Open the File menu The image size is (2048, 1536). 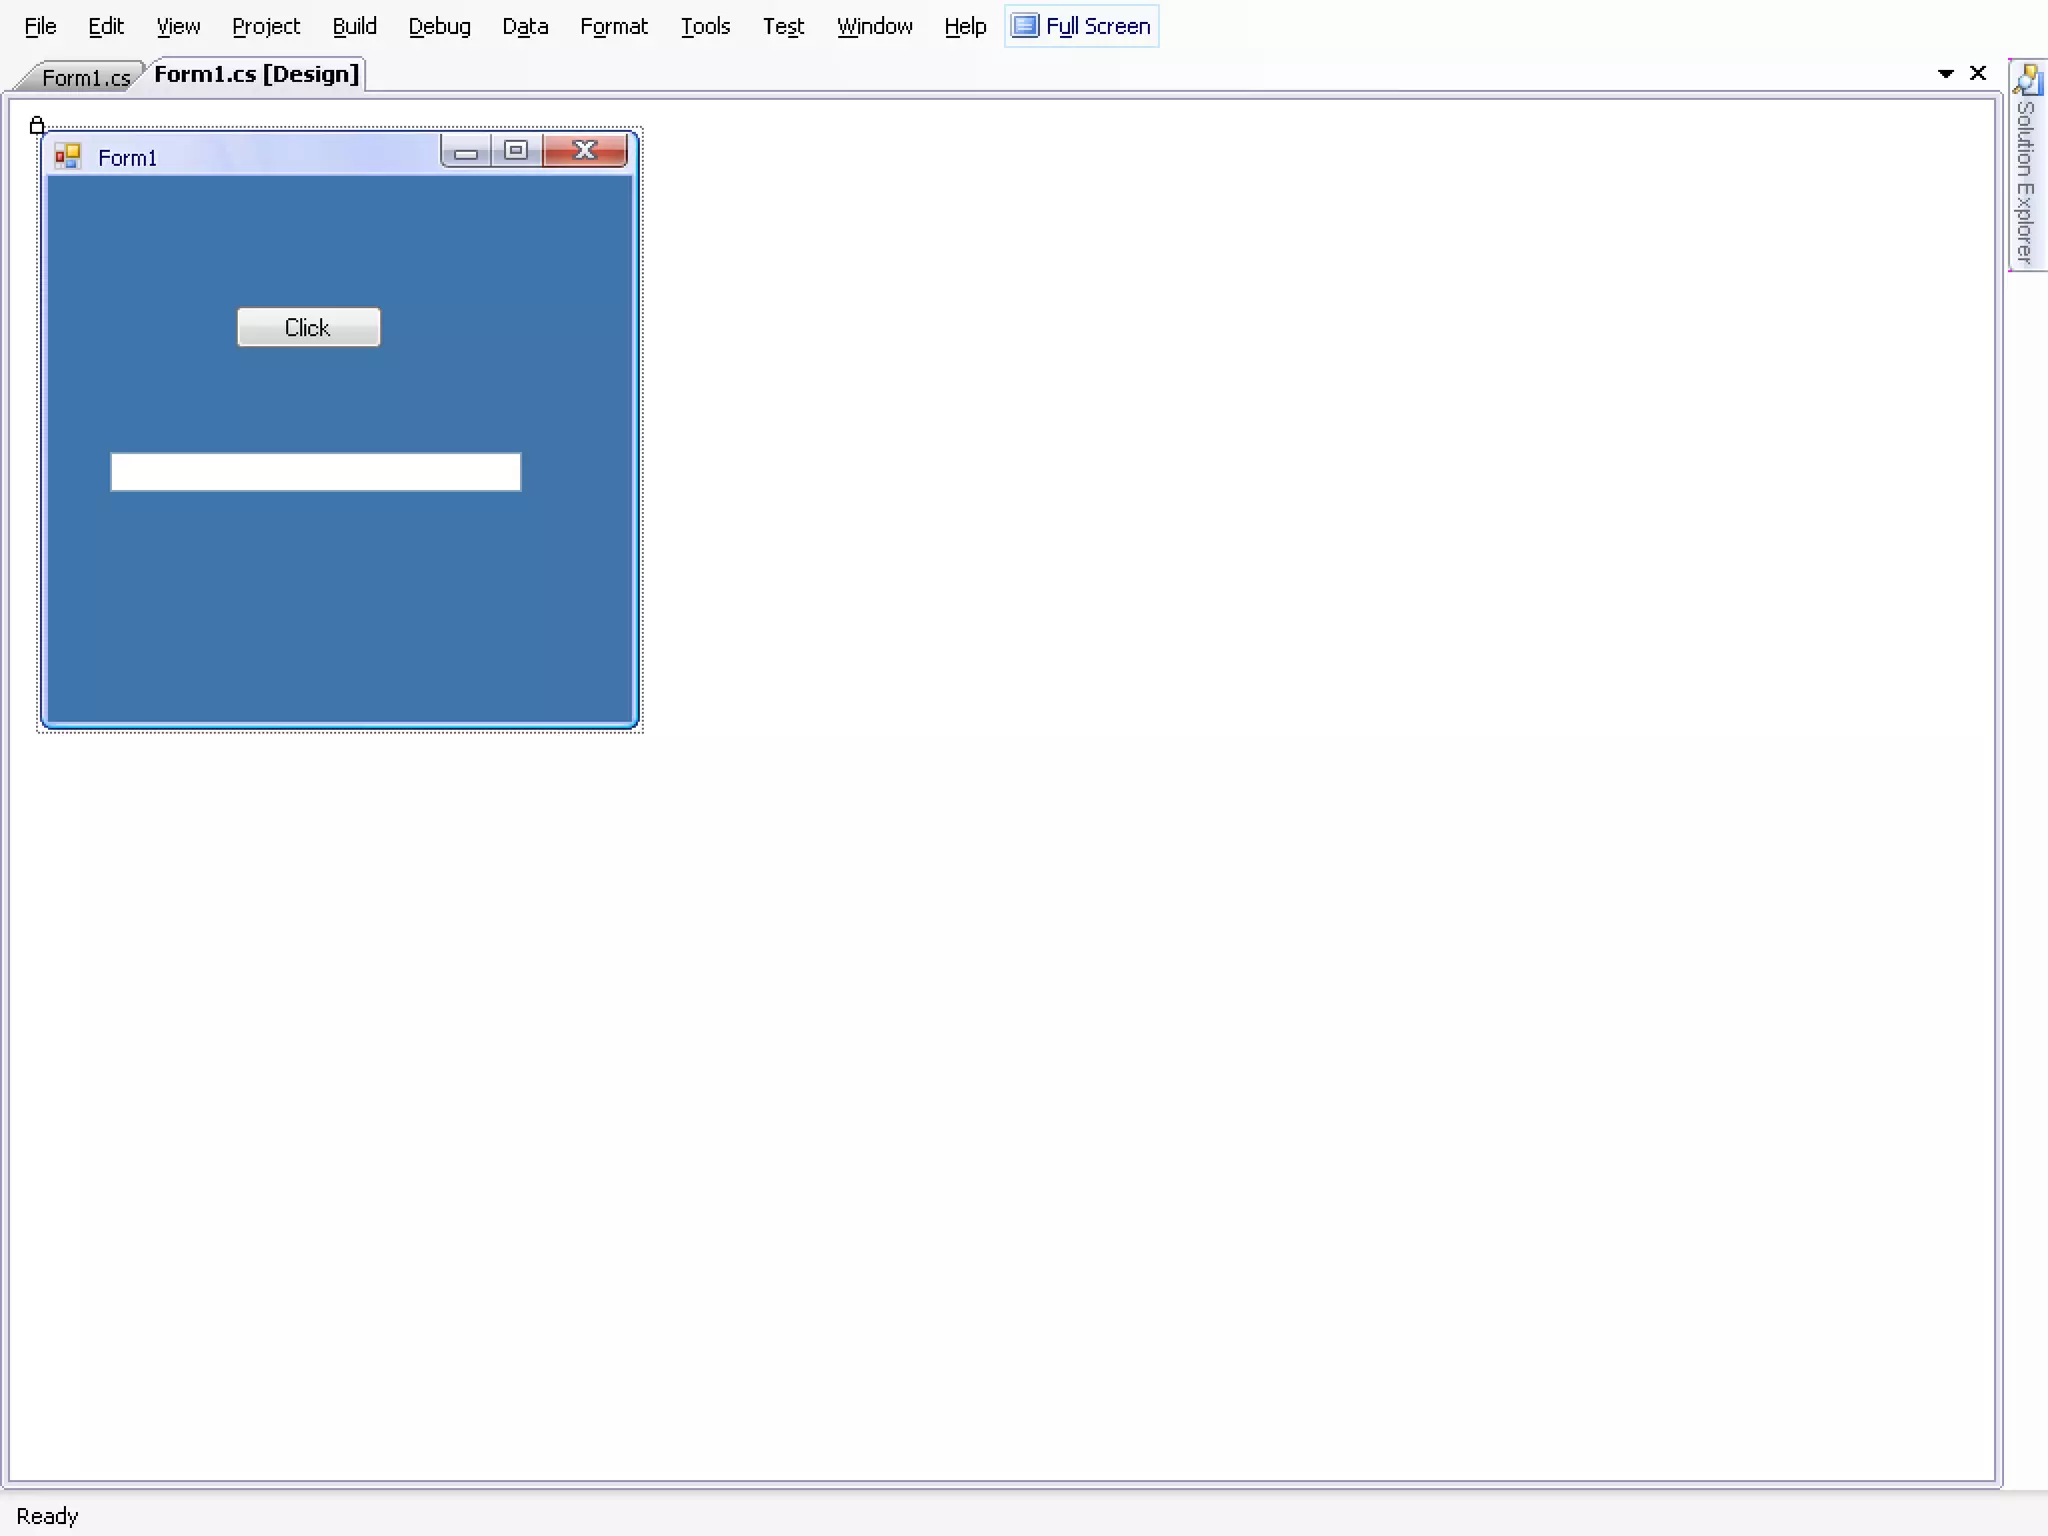click(x=40, y=26)
